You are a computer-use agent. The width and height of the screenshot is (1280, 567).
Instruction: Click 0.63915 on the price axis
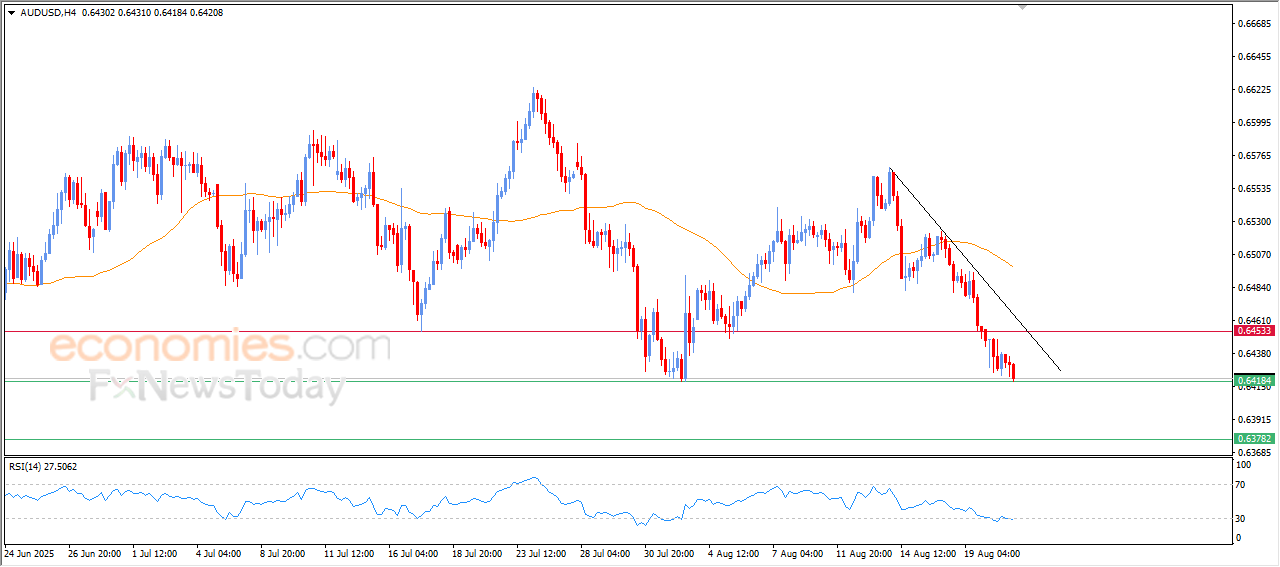point(1254,419)
